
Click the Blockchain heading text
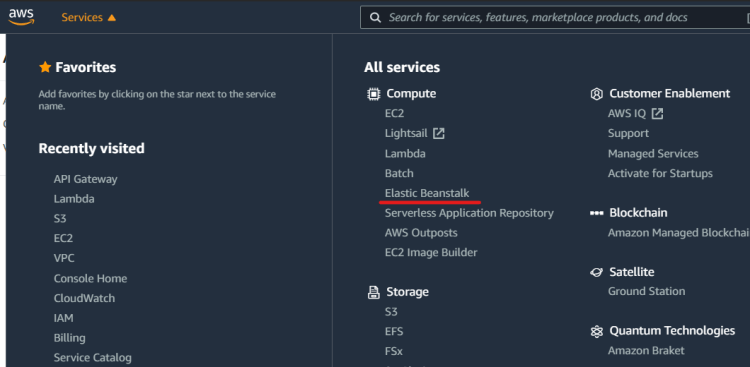[638, 212]
